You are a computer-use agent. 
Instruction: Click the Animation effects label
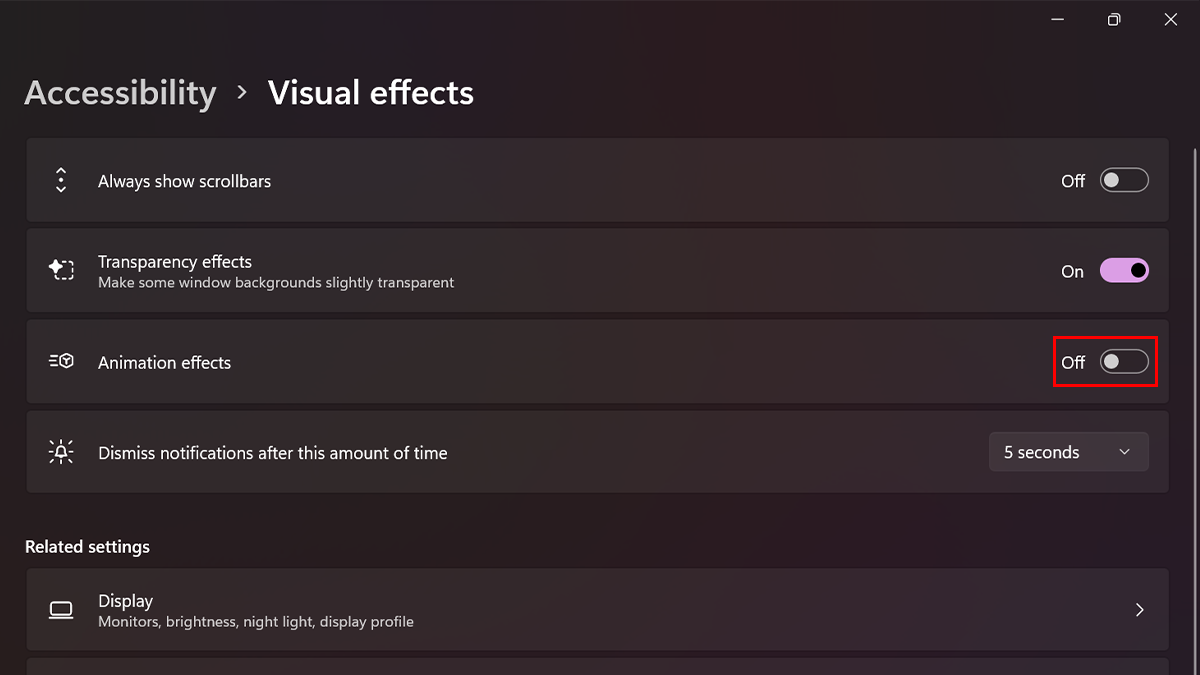pos(164,363)
